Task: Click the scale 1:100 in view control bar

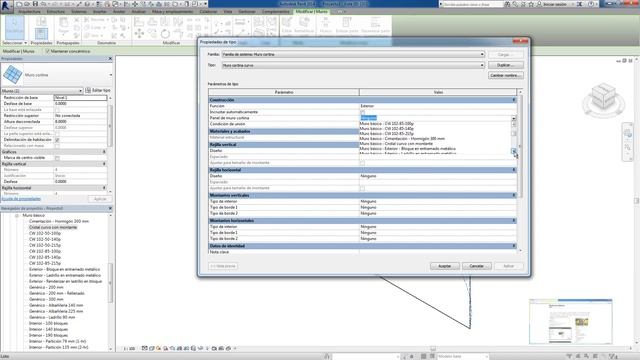Action: point(129,349)
